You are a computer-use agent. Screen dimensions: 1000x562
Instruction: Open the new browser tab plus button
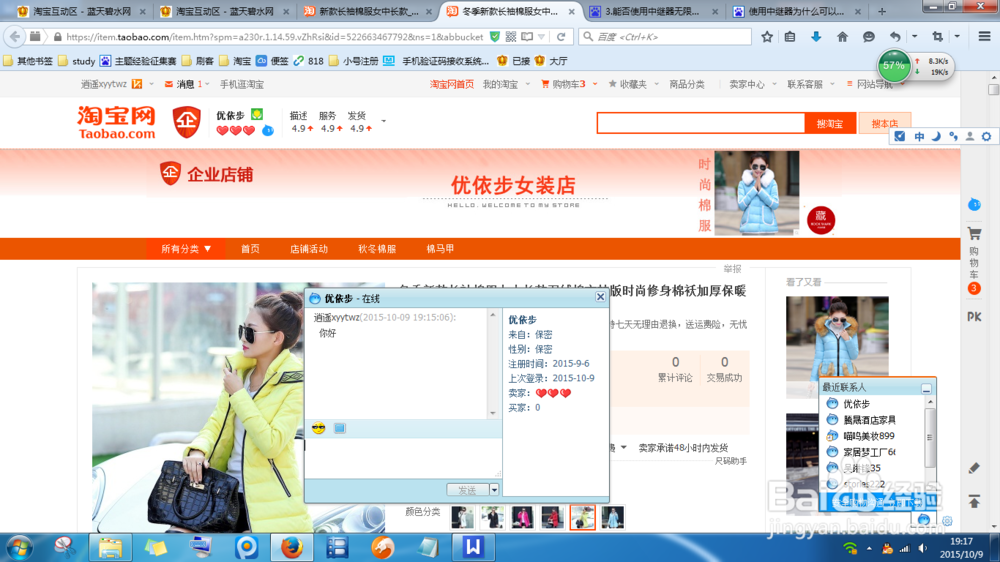[x=882, y=11]
